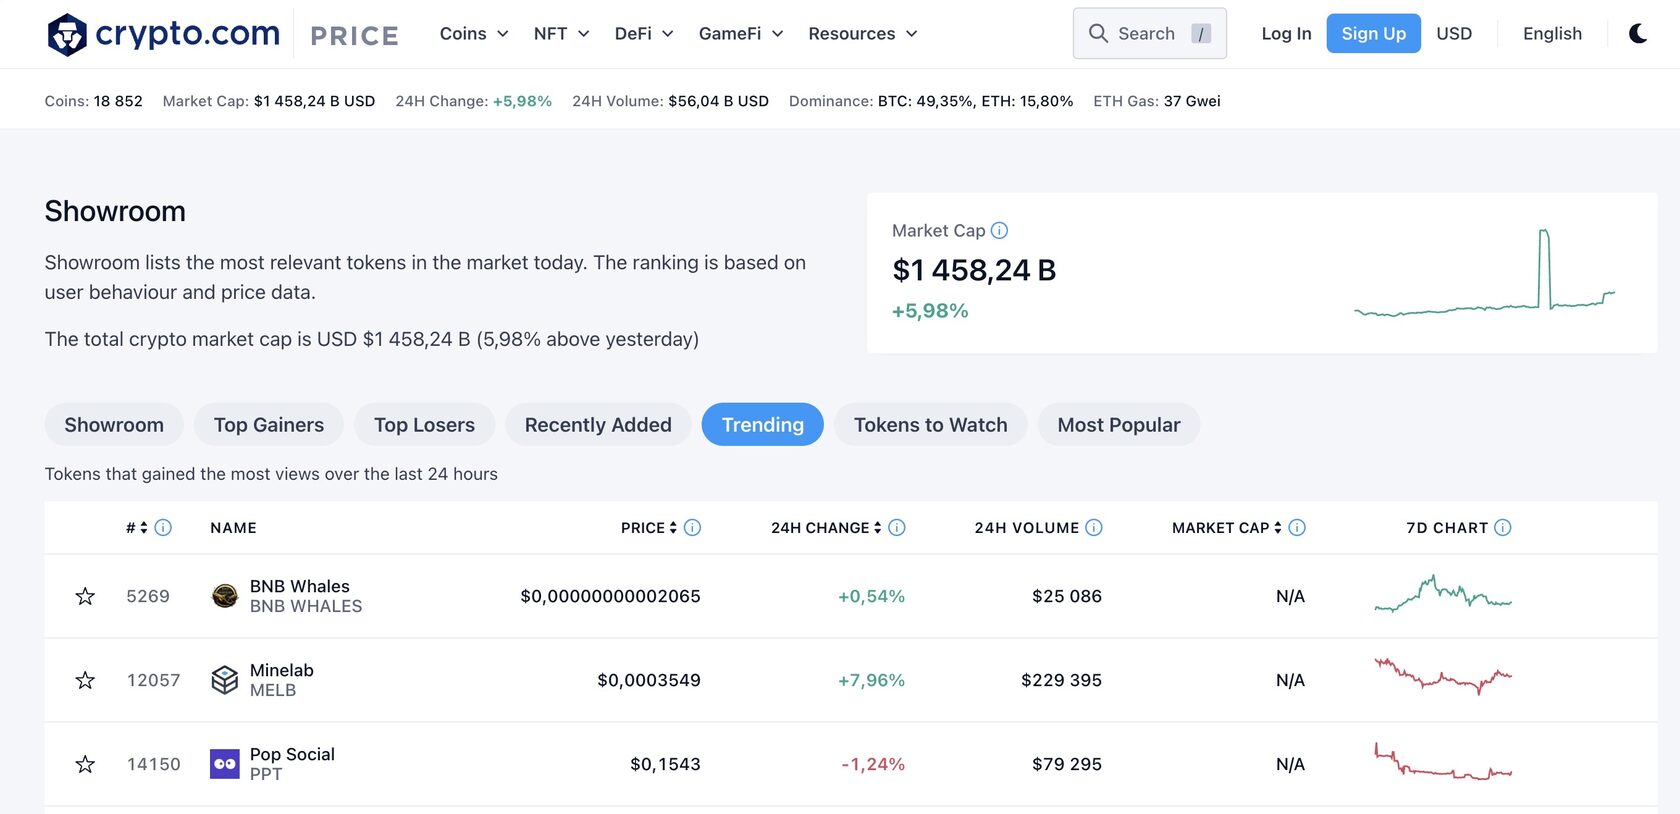This screenshot has height=814, width=1680.
Task: Change language from English
Action: [x=1552, y=34]
